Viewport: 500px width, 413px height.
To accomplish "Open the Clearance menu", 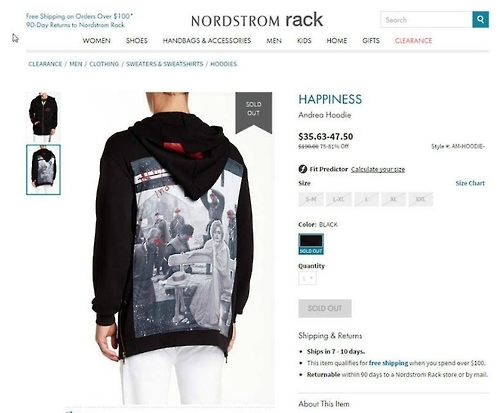I will point(413,41).
